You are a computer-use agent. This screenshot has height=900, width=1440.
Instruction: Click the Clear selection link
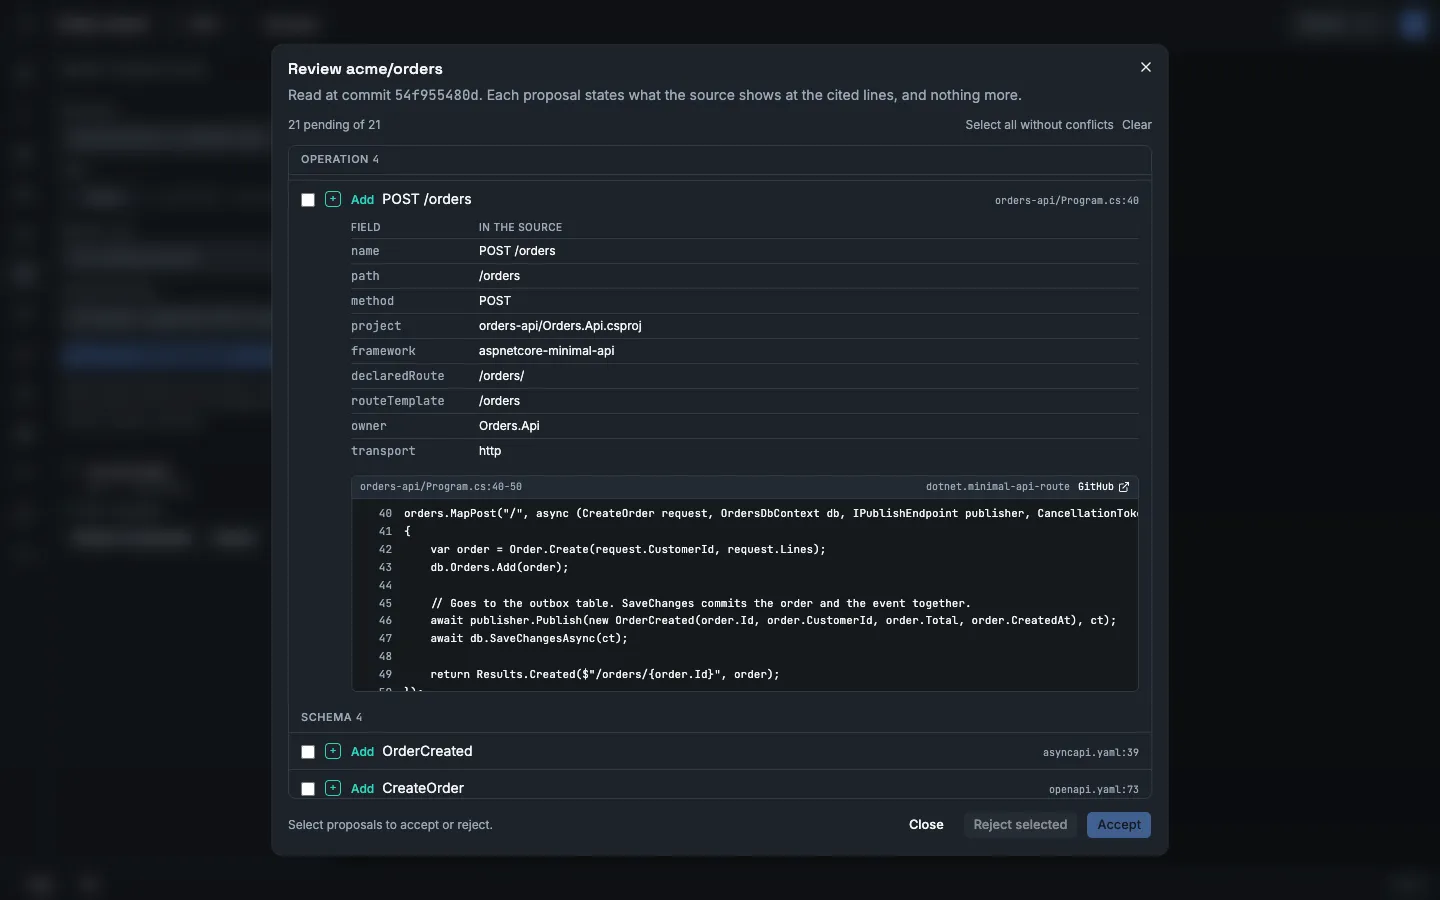pos(1137,125)
